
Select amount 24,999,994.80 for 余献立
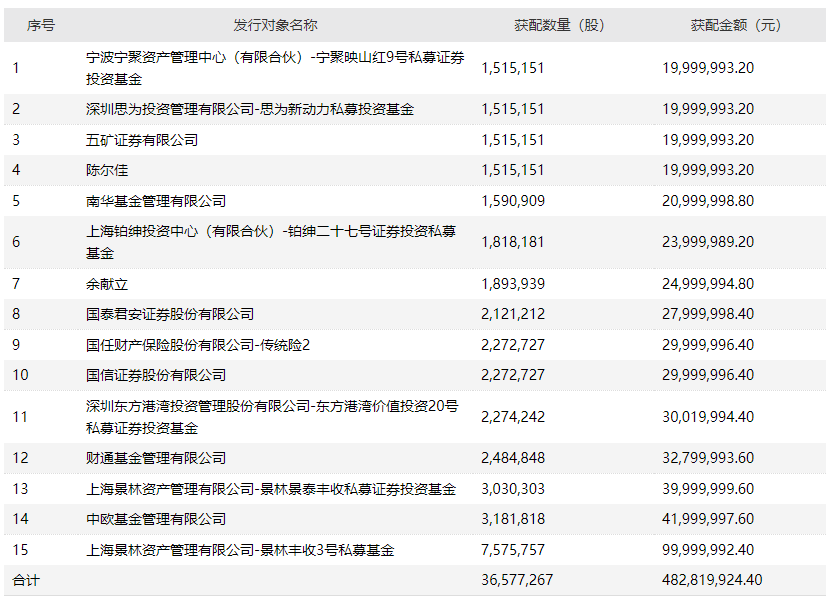coord(708,284)
